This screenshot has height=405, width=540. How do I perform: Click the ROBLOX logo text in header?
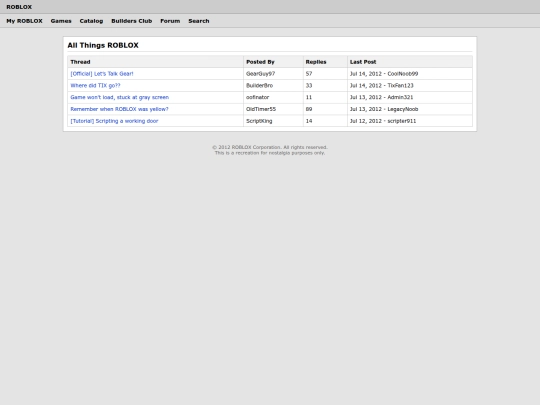click(19, 7)
